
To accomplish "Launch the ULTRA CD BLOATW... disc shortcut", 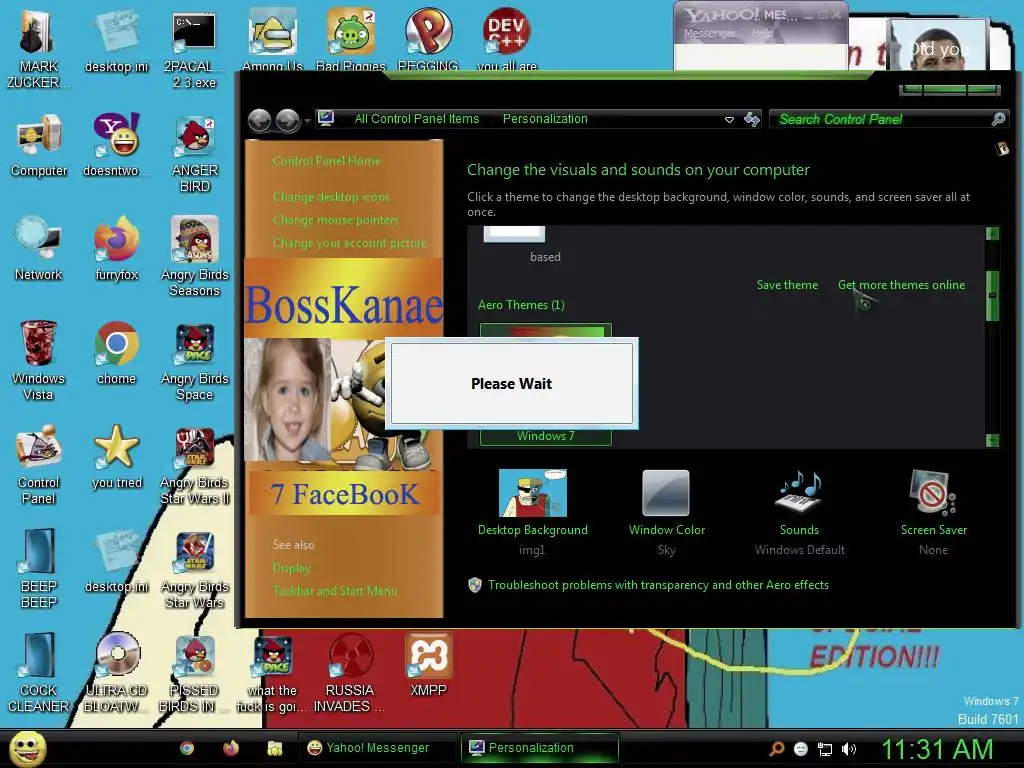I will (x=116, y=673).
